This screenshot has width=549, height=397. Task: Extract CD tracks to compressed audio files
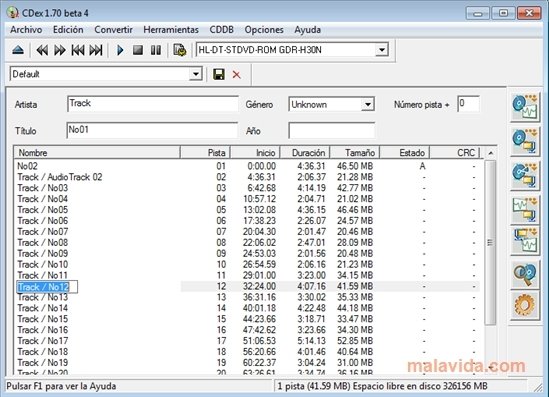click(x=525, y=142)
